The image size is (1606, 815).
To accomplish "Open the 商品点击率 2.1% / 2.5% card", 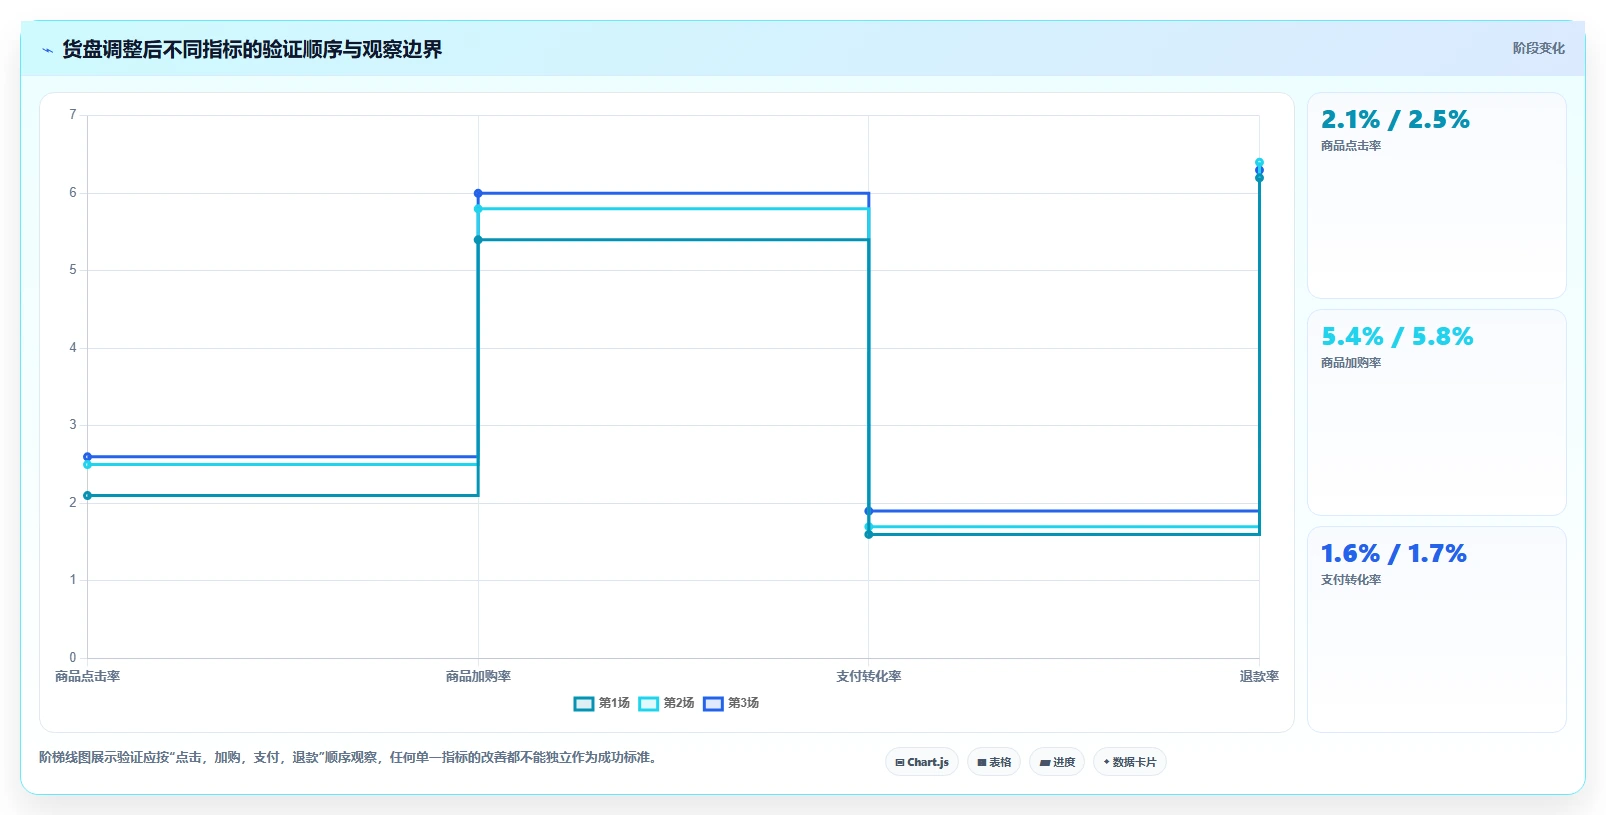I will 1437,195.
